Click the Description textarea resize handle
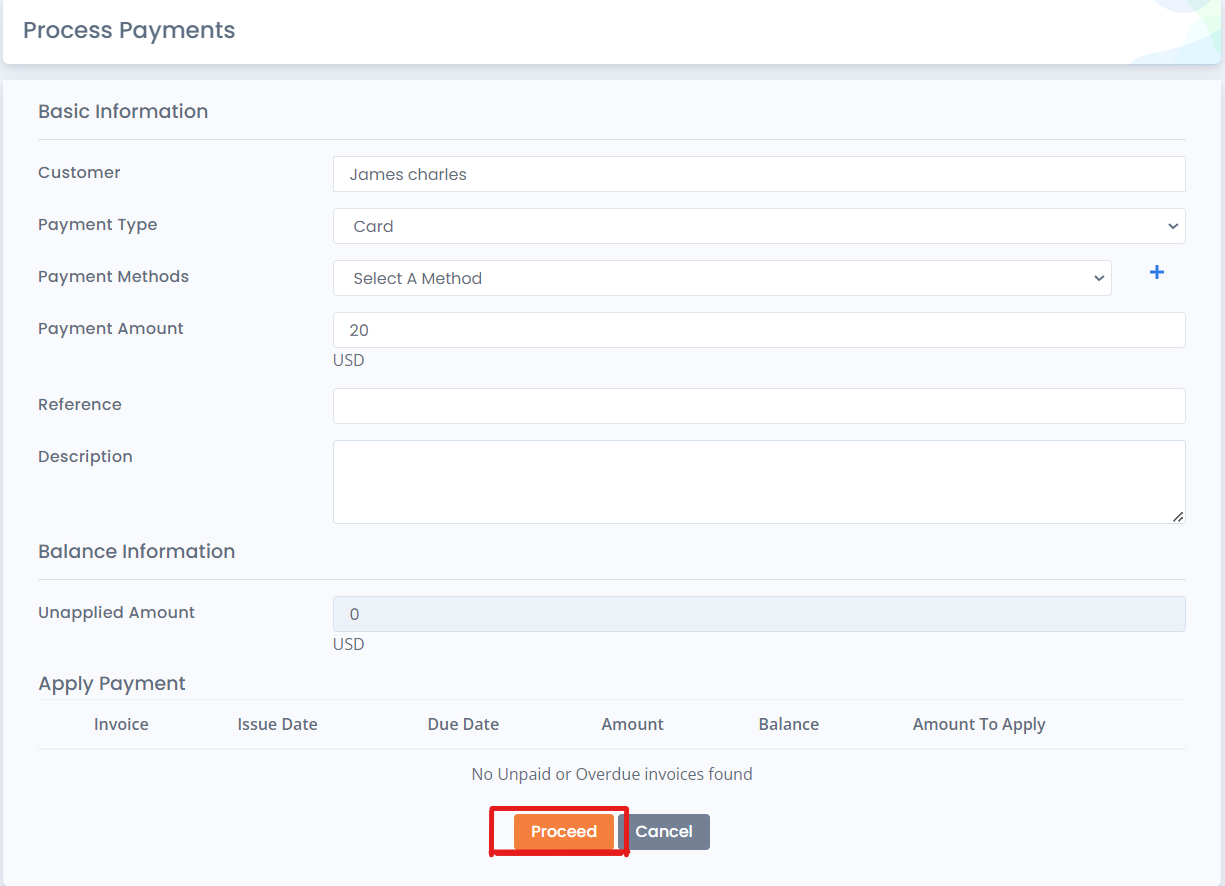Image resolution: width=1225 pixels, height=886 pixels. tap(1178, 518)
